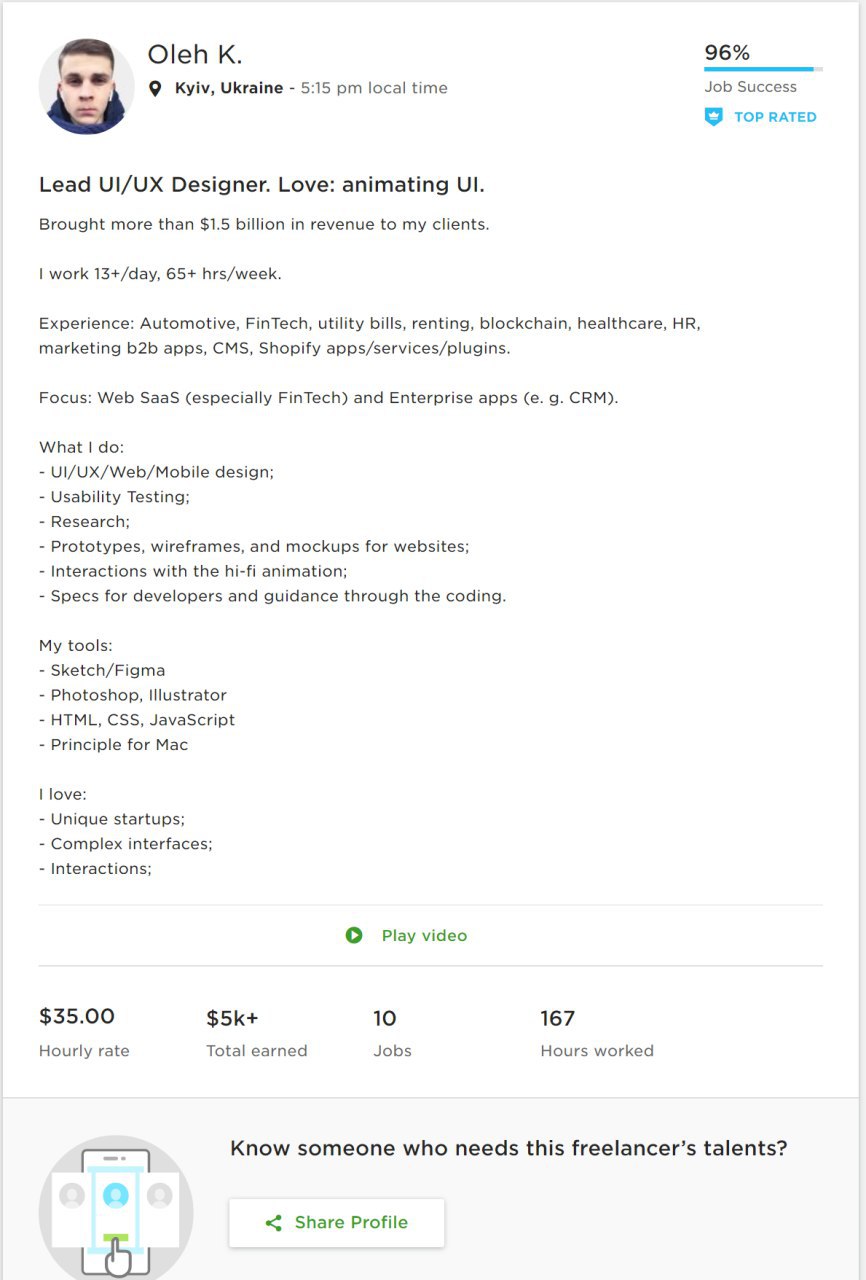Click the Play video link text

(x=424, y=936)
